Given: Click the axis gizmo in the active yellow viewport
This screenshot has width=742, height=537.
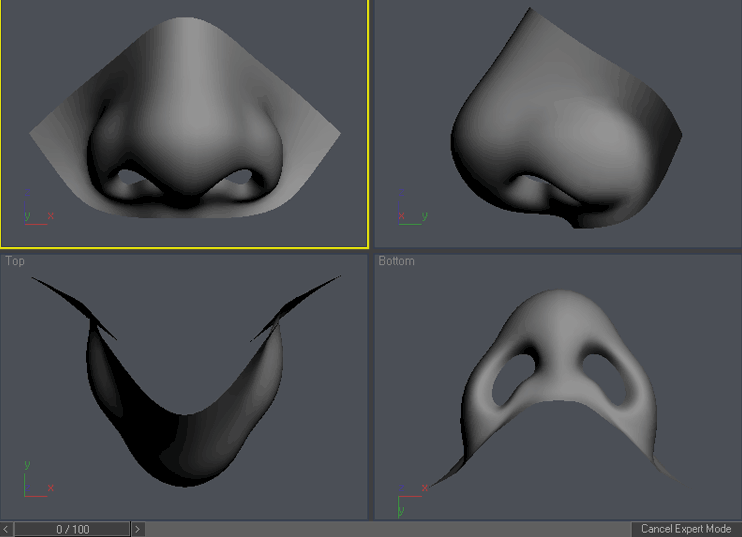Looking at the screenshot, I should point(35,217).
